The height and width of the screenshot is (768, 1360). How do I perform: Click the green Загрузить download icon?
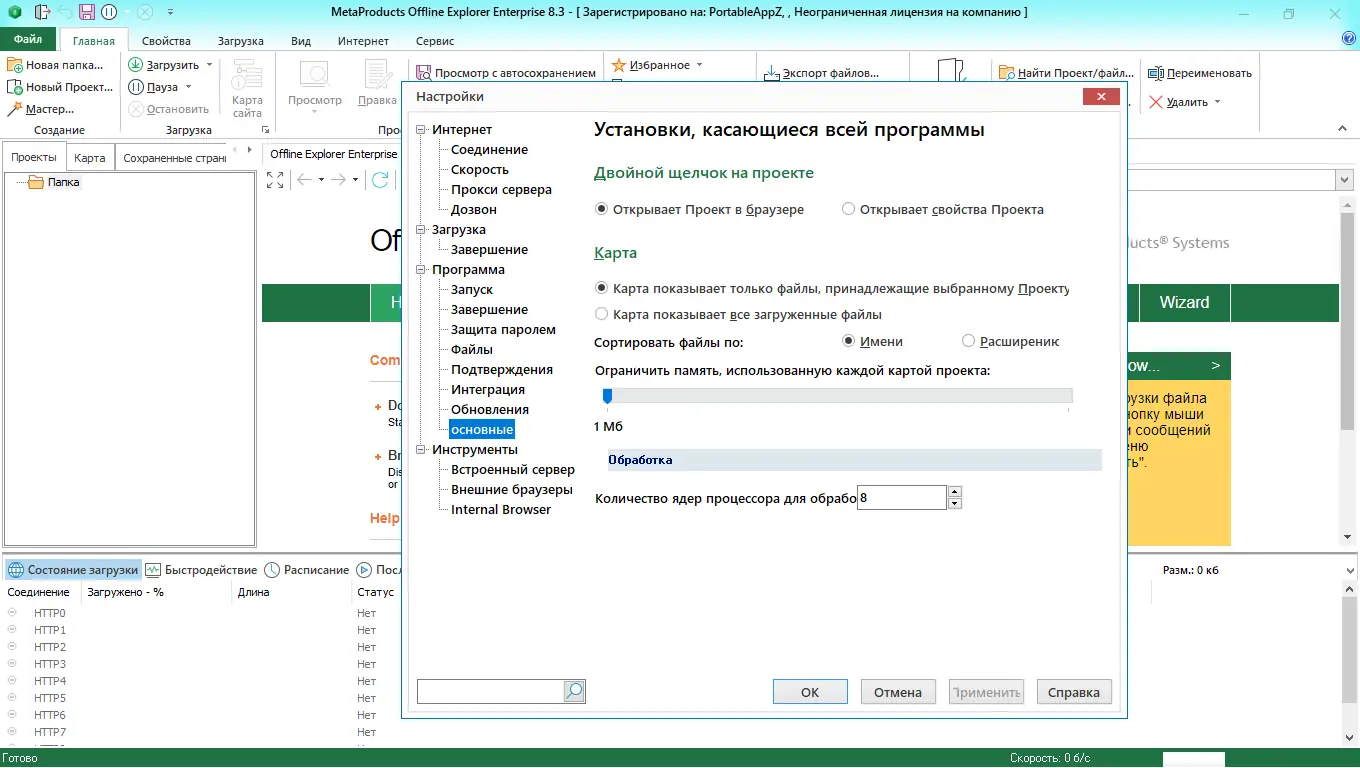[x=136, y=65]
